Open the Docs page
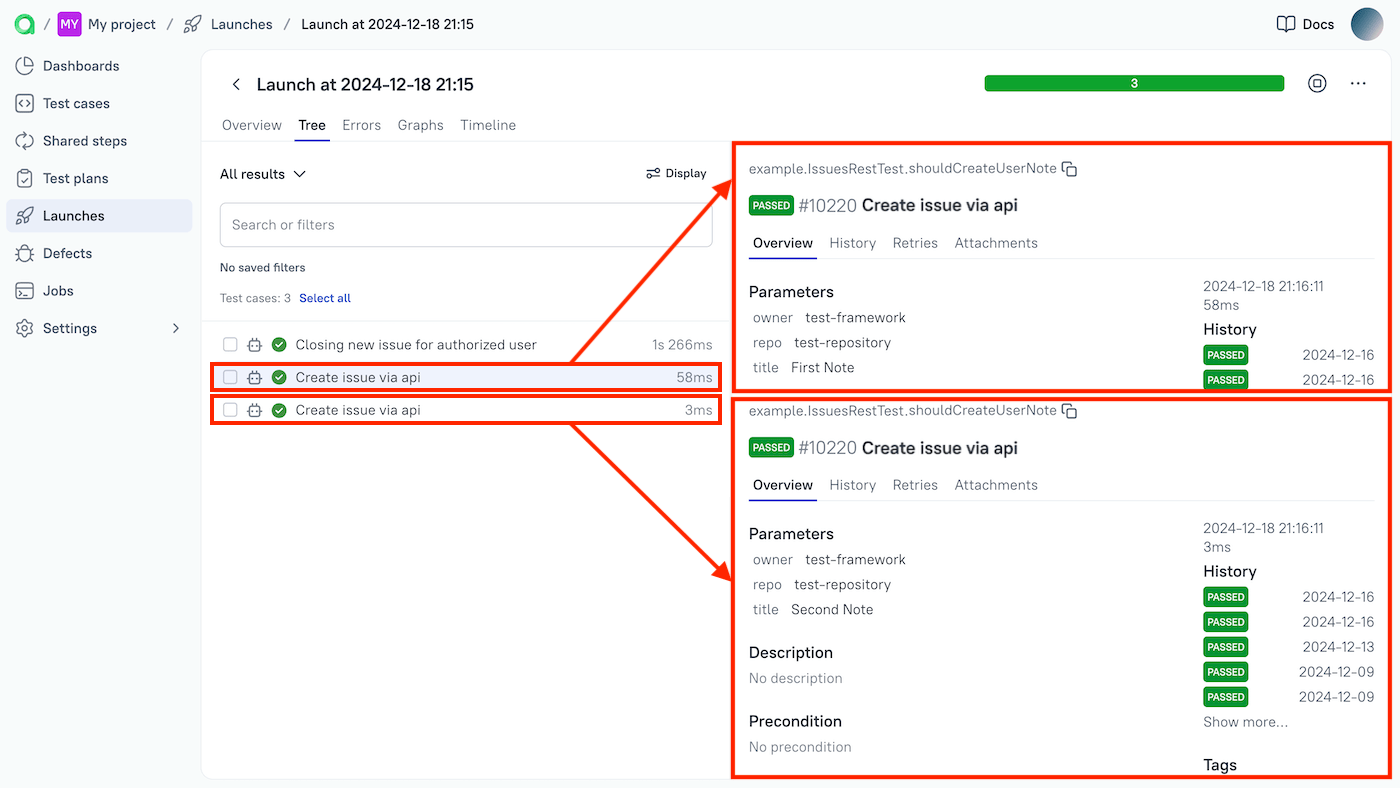Viewport: 1400px width, 788px height. click(x=1304, y=24)
